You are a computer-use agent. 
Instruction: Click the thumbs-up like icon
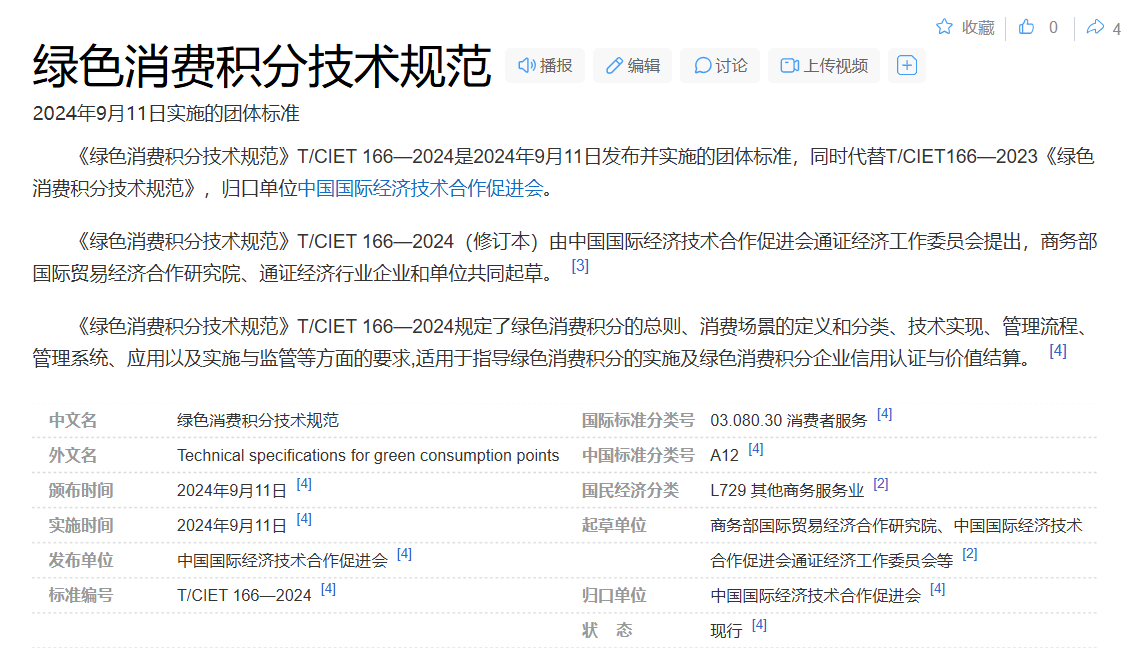pyautogui.click(x=1026, y=27)
